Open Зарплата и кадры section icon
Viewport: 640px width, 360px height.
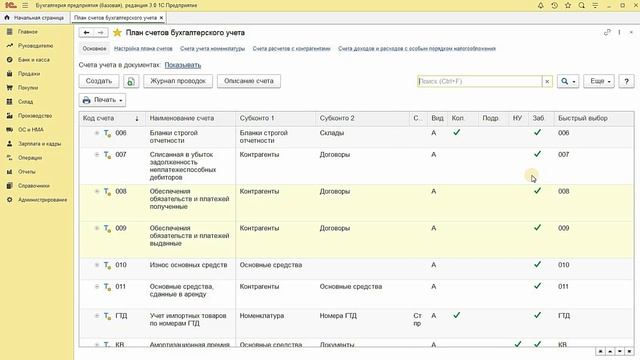click(9, 144)
